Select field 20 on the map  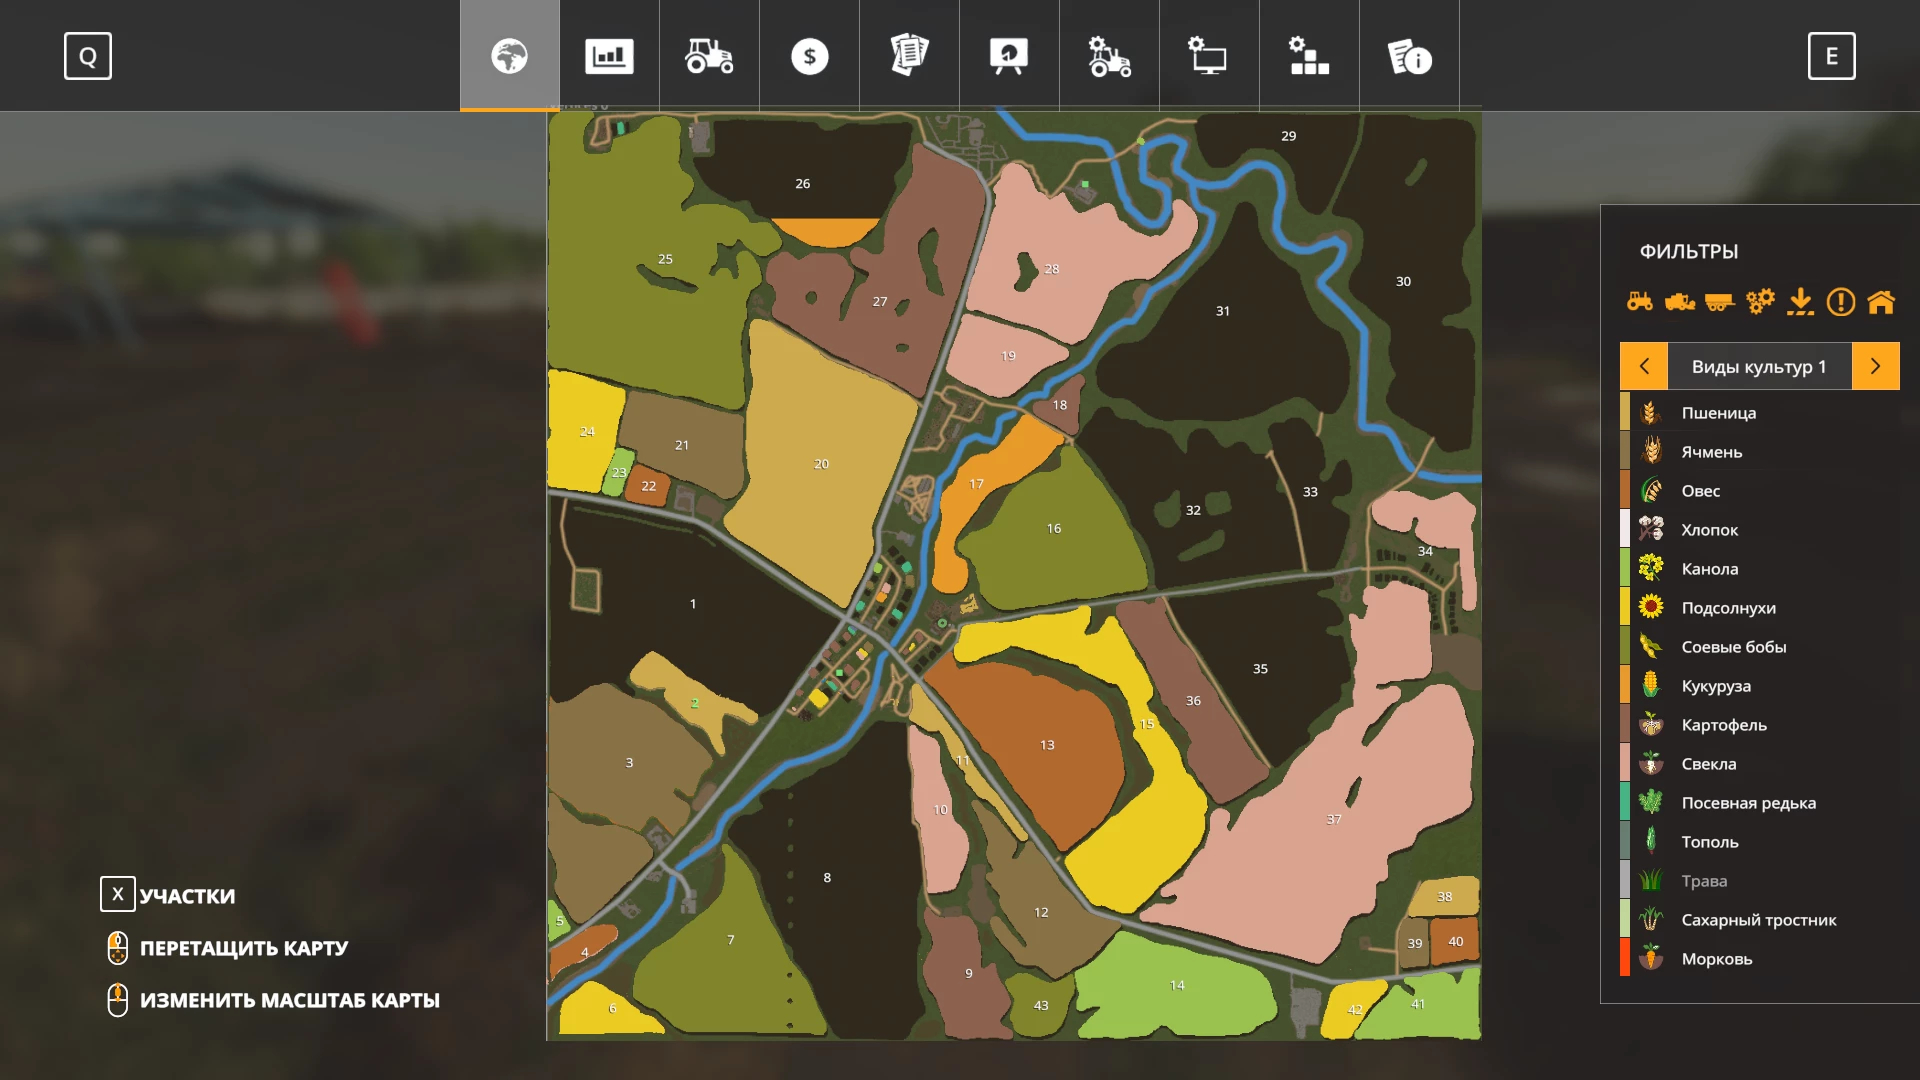pos(821,464)
